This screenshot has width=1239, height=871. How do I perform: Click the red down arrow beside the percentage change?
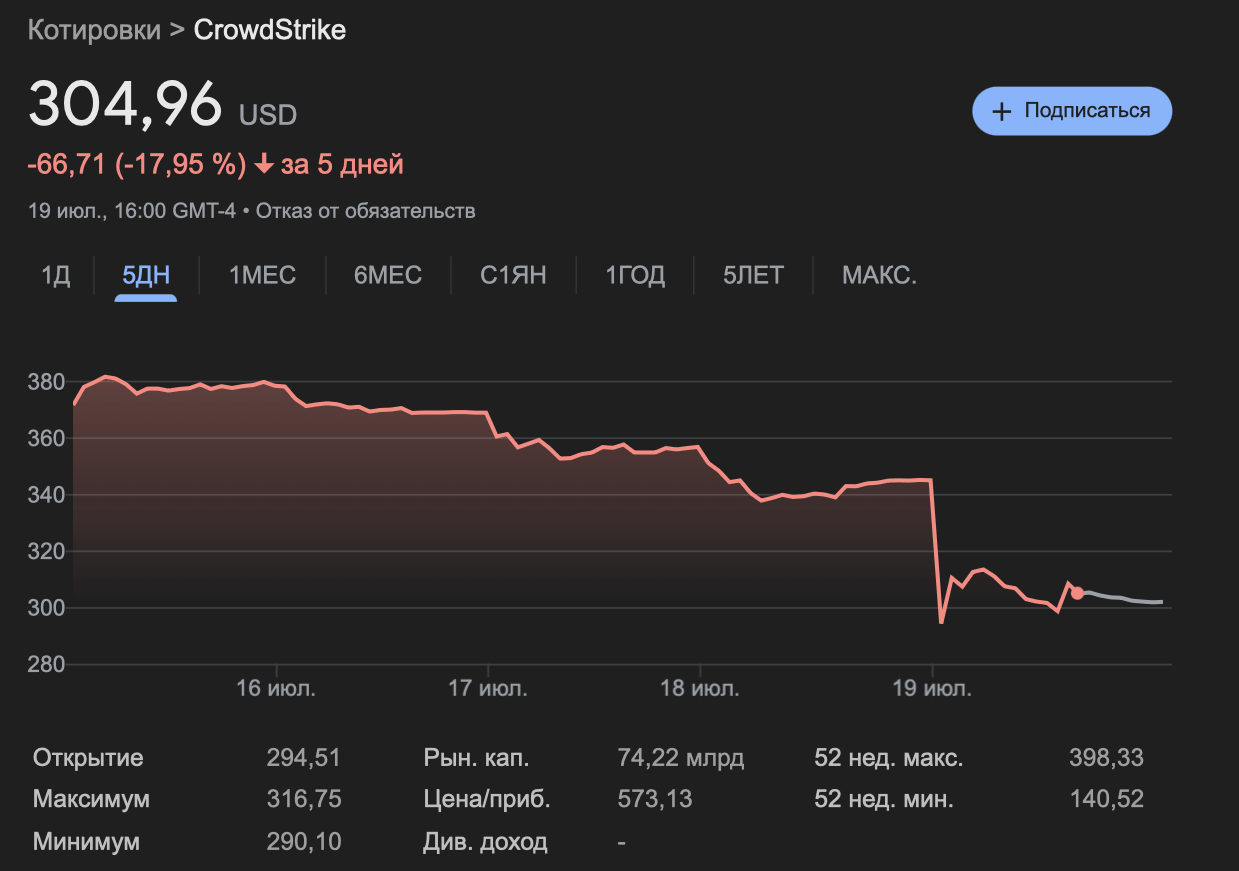click(x=264, y=165)
